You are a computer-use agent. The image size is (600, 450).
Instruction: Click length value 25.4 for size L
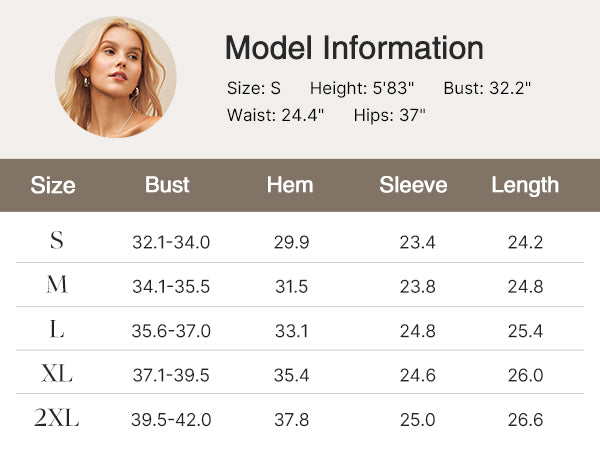click(x=525, y=331)
